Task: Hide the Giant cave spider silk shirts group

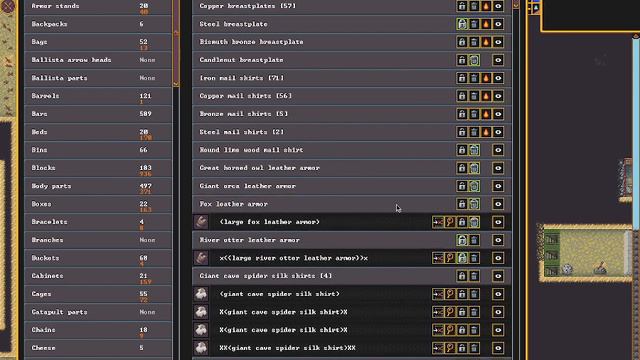Action: pos(498,276)
